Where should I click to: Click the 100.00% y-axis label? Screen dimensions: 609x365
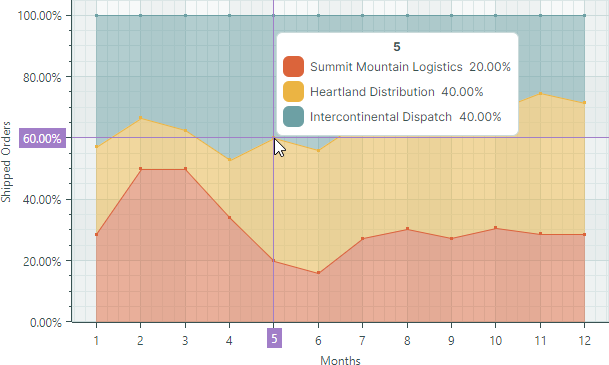40,16
